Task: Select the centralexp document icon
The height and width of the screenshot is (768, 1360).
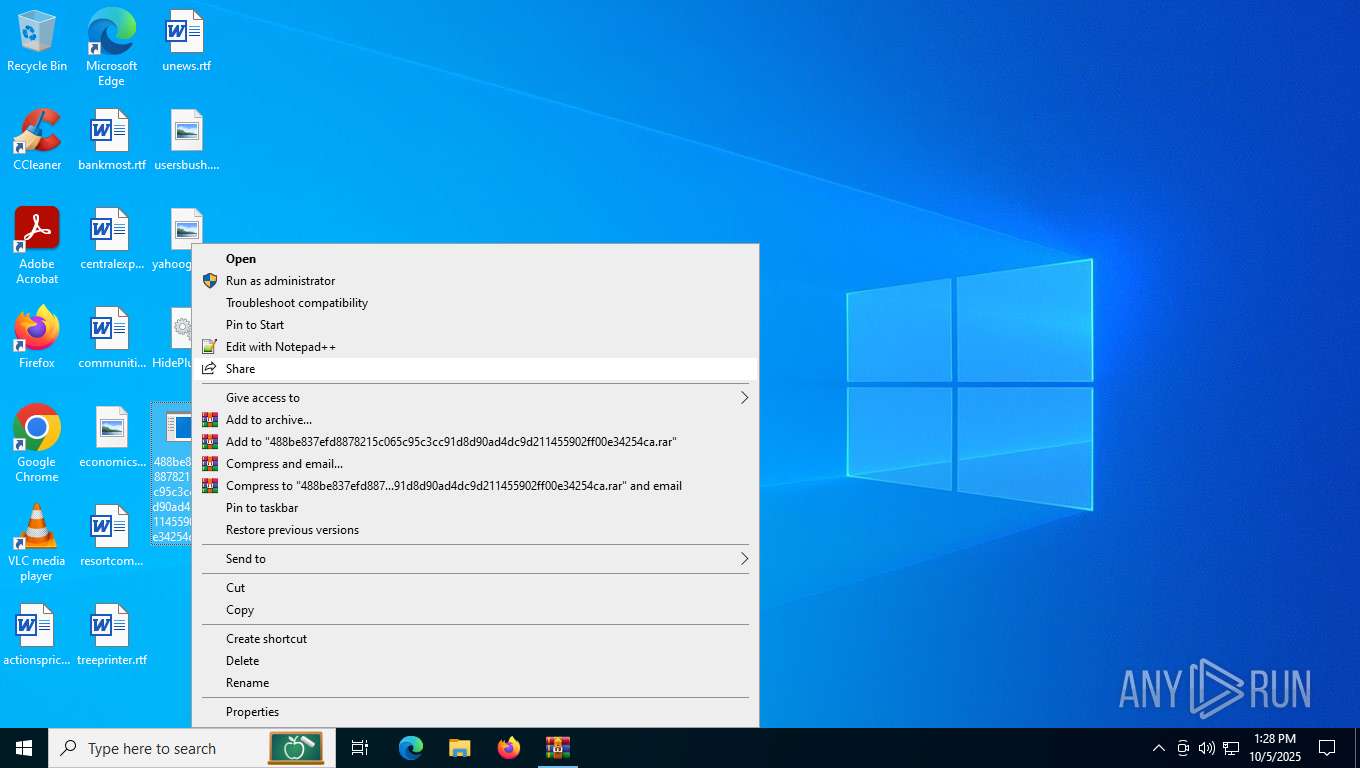Action: (111, 239)
